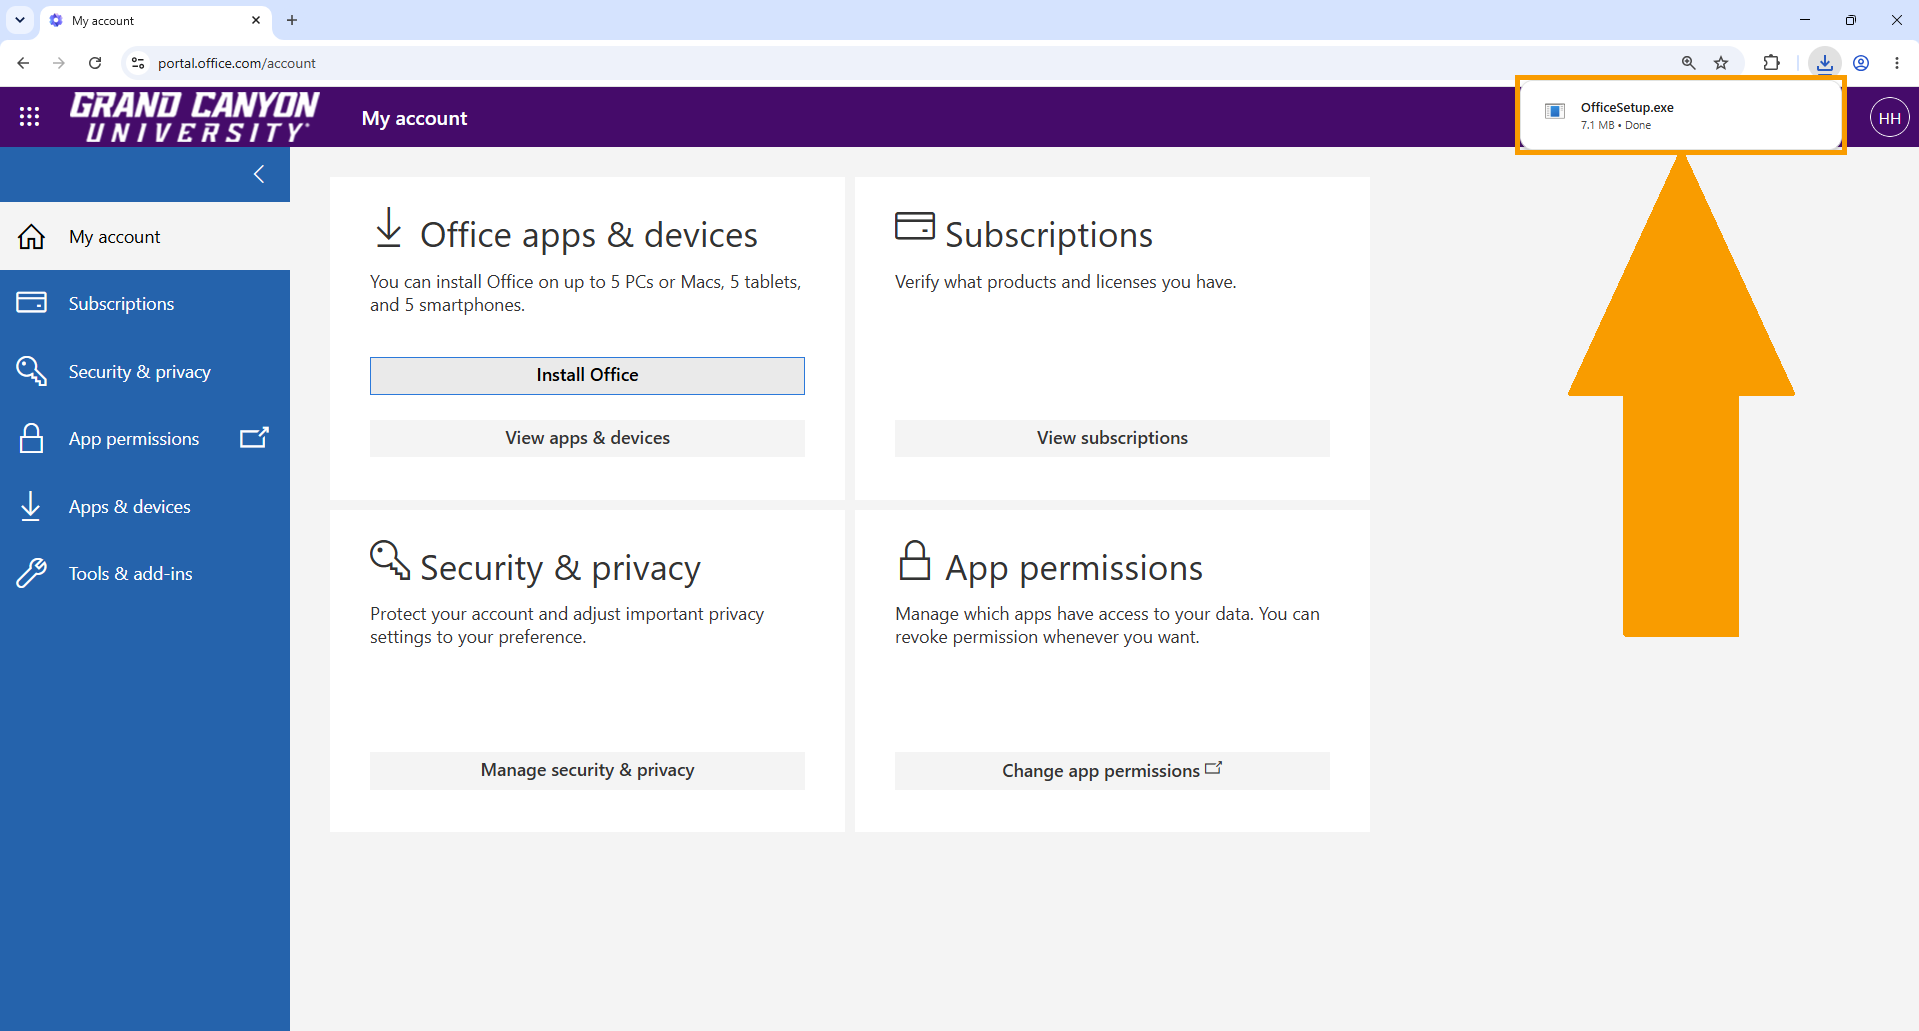Screen dimensions: 1919x1031
Task: Click the My account header title
Action: tap(414, 118)
